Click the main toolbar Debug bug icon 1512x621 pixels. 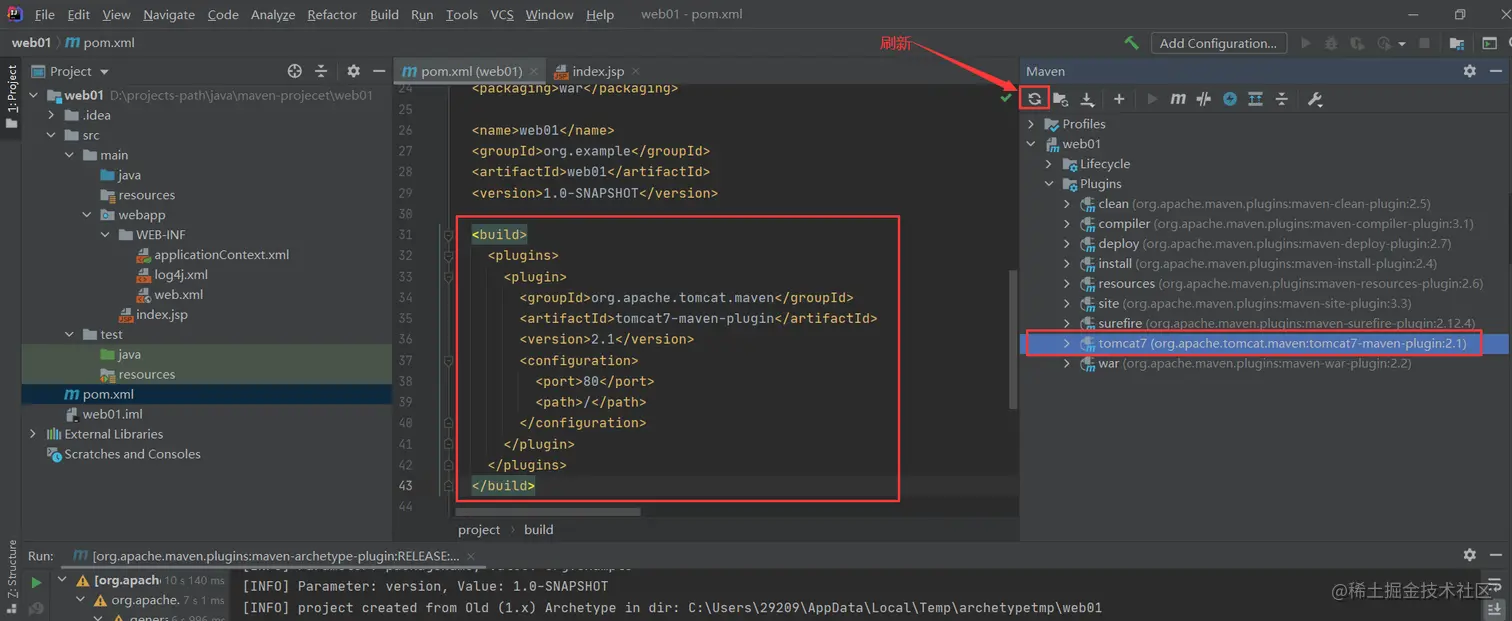click(1331, 43)
